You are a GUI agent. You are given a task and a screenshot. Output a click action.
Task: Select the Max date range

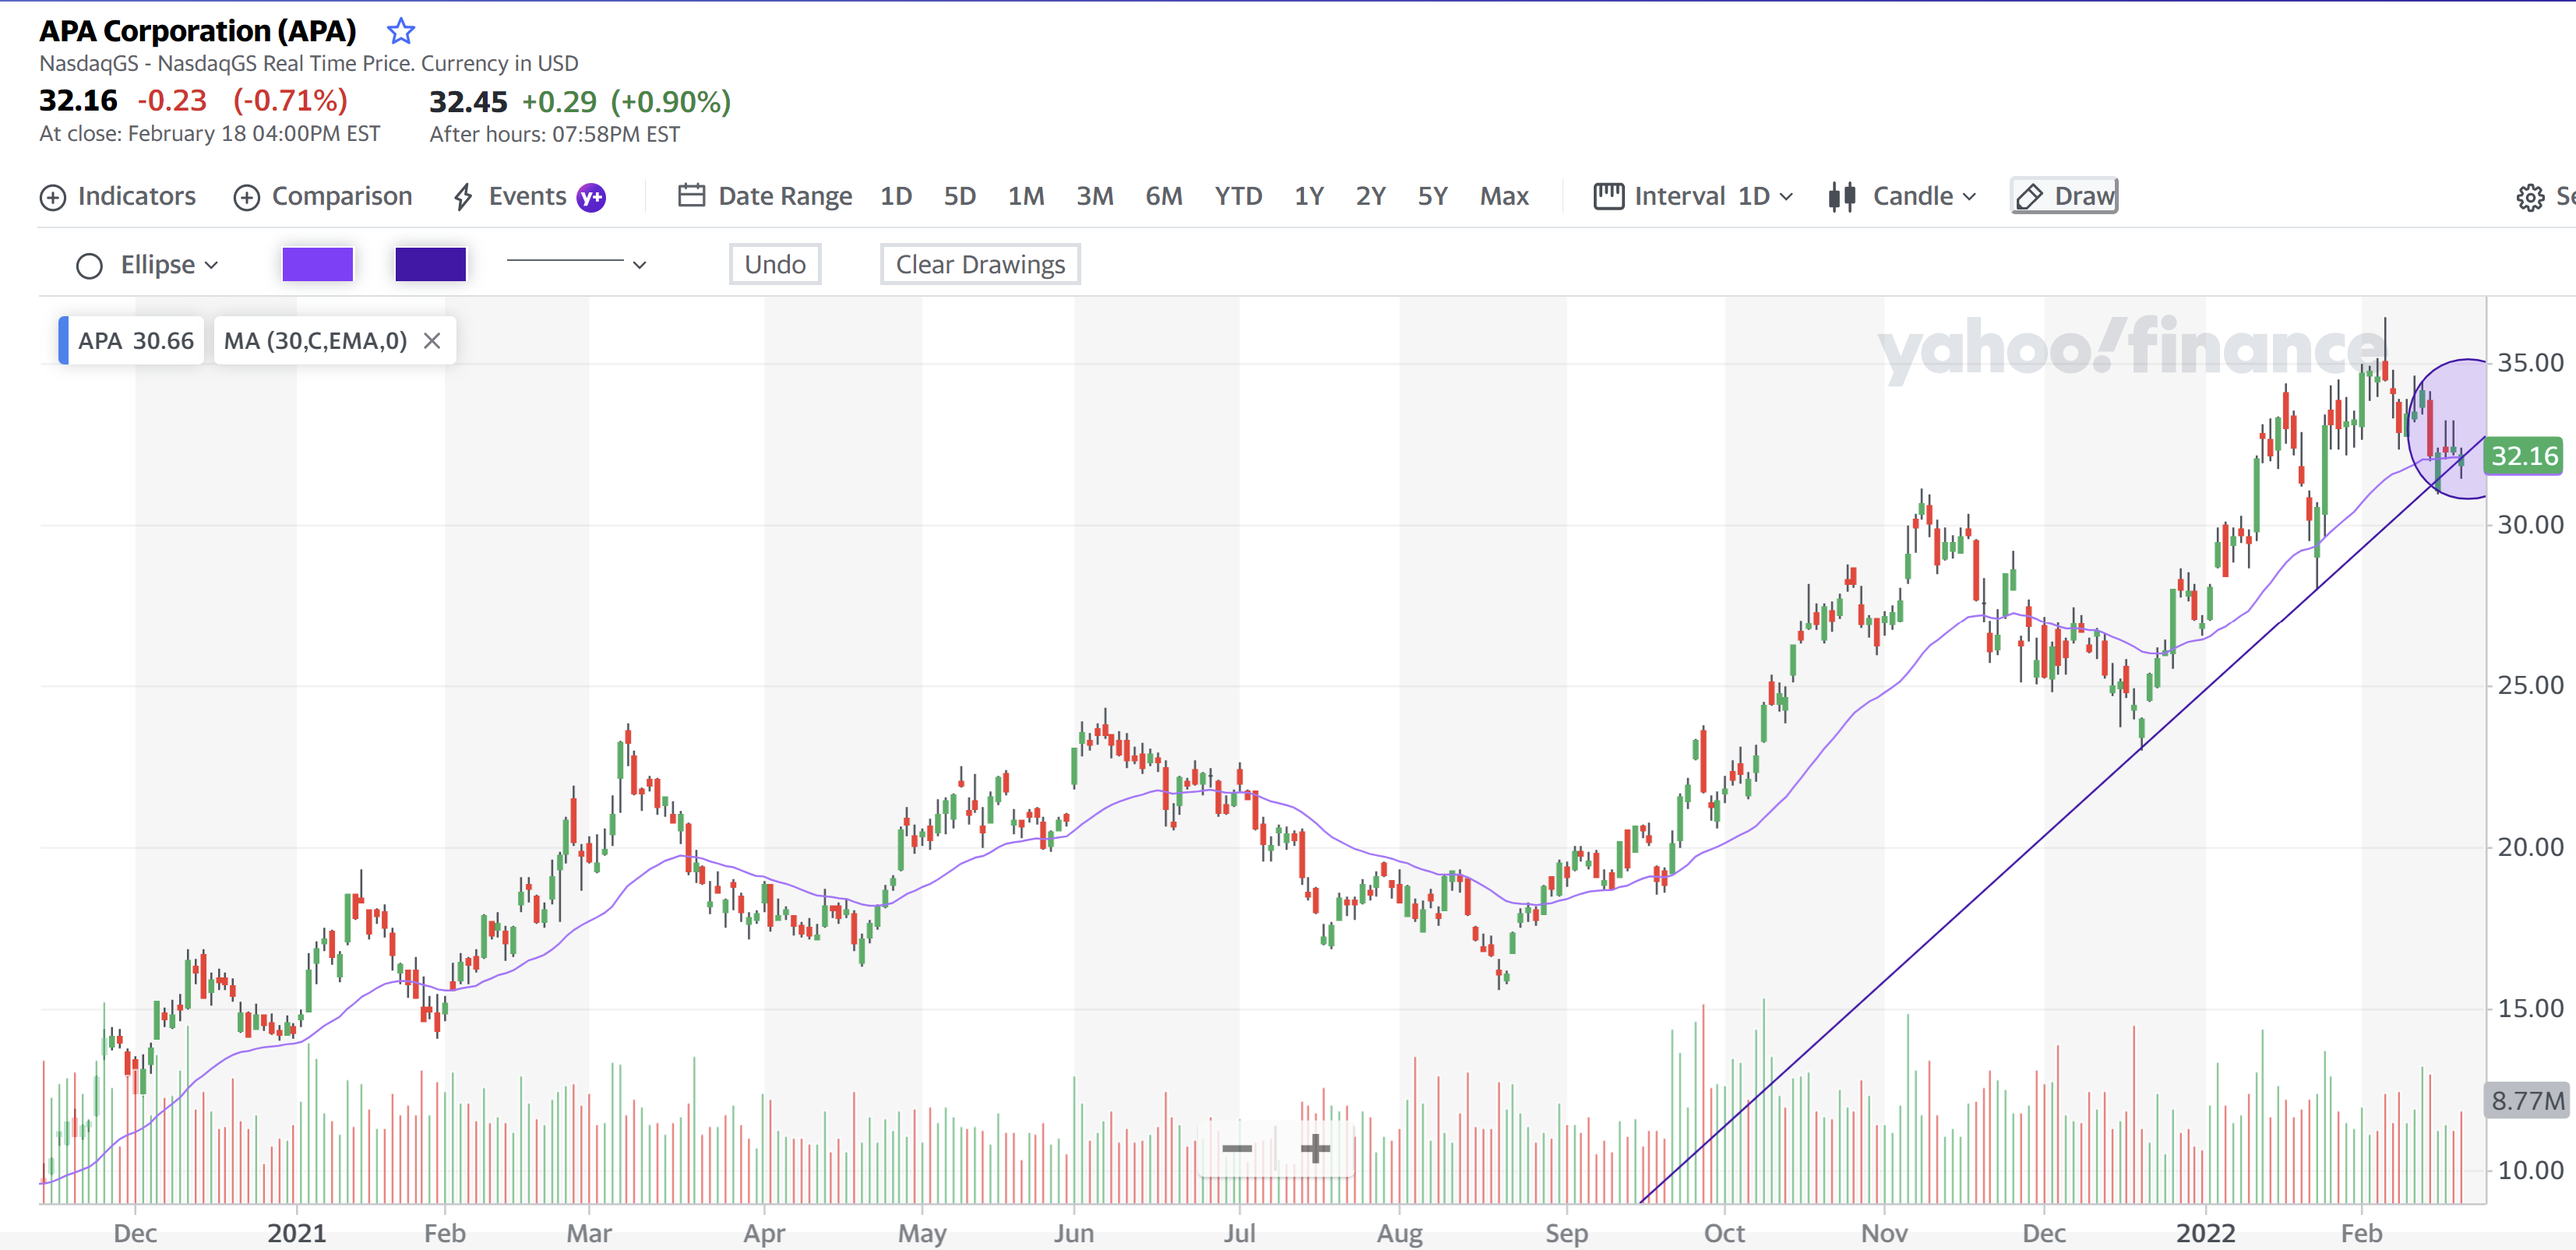coord(1505,196)
